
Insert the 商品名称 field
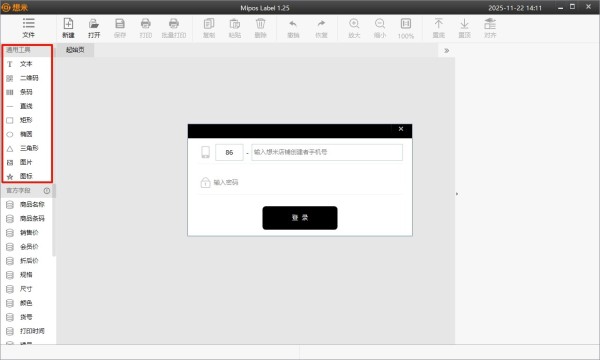pyautogui.click(x=27, y=205)
